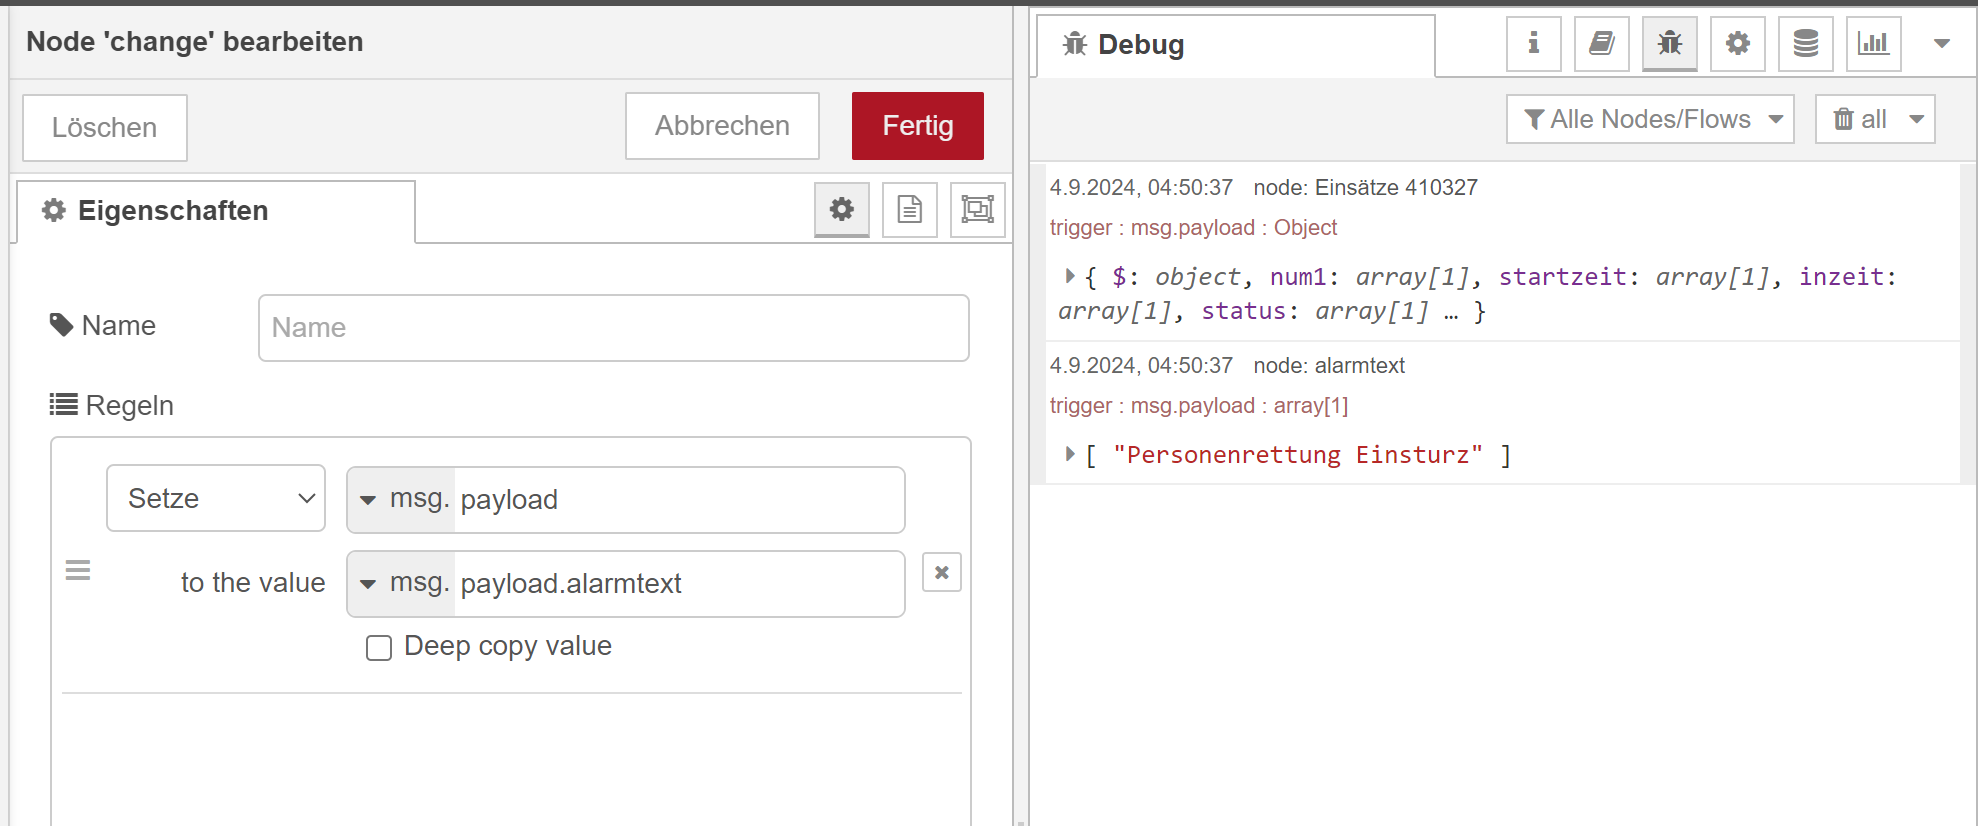This screenshot has width=1978, height=826.
Task: Edit the payload.alarmtext value field
Action: click(679, 583)
